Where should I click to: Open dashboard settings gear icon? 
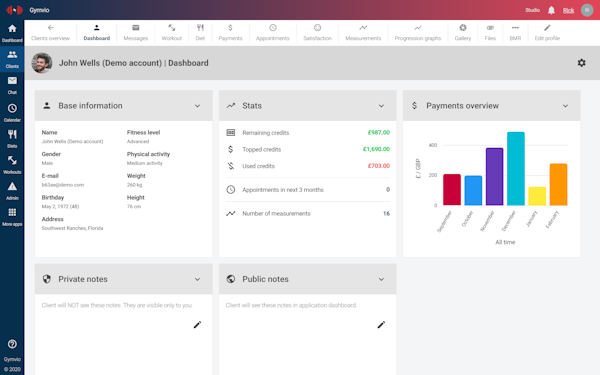[581, 63]
